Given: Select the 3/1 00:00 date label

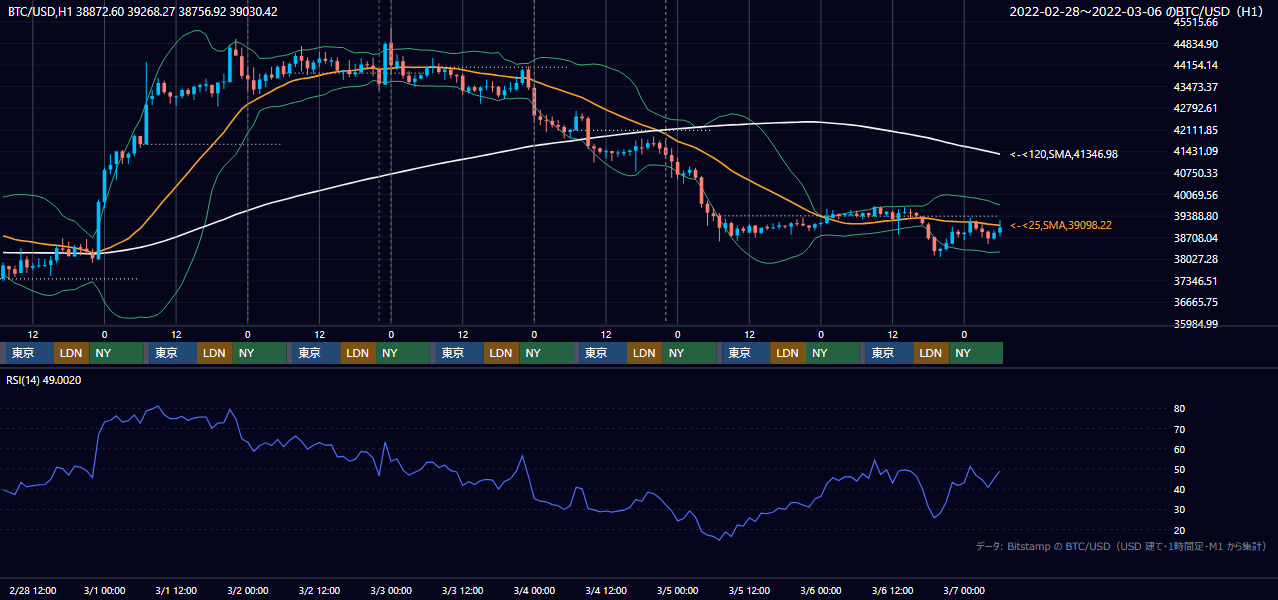Looking at the screenshot, I should point(104,590).
